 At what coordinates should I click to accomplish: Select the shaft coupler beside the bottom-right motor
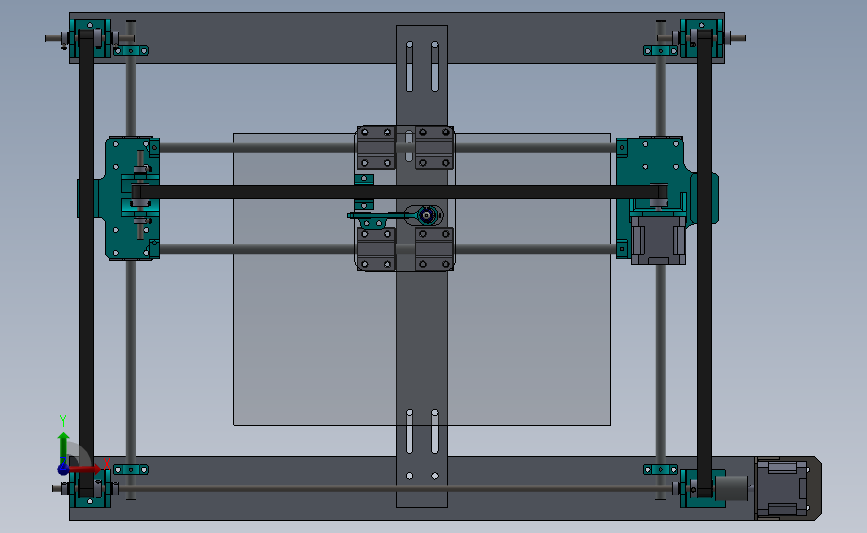[731, 488]
